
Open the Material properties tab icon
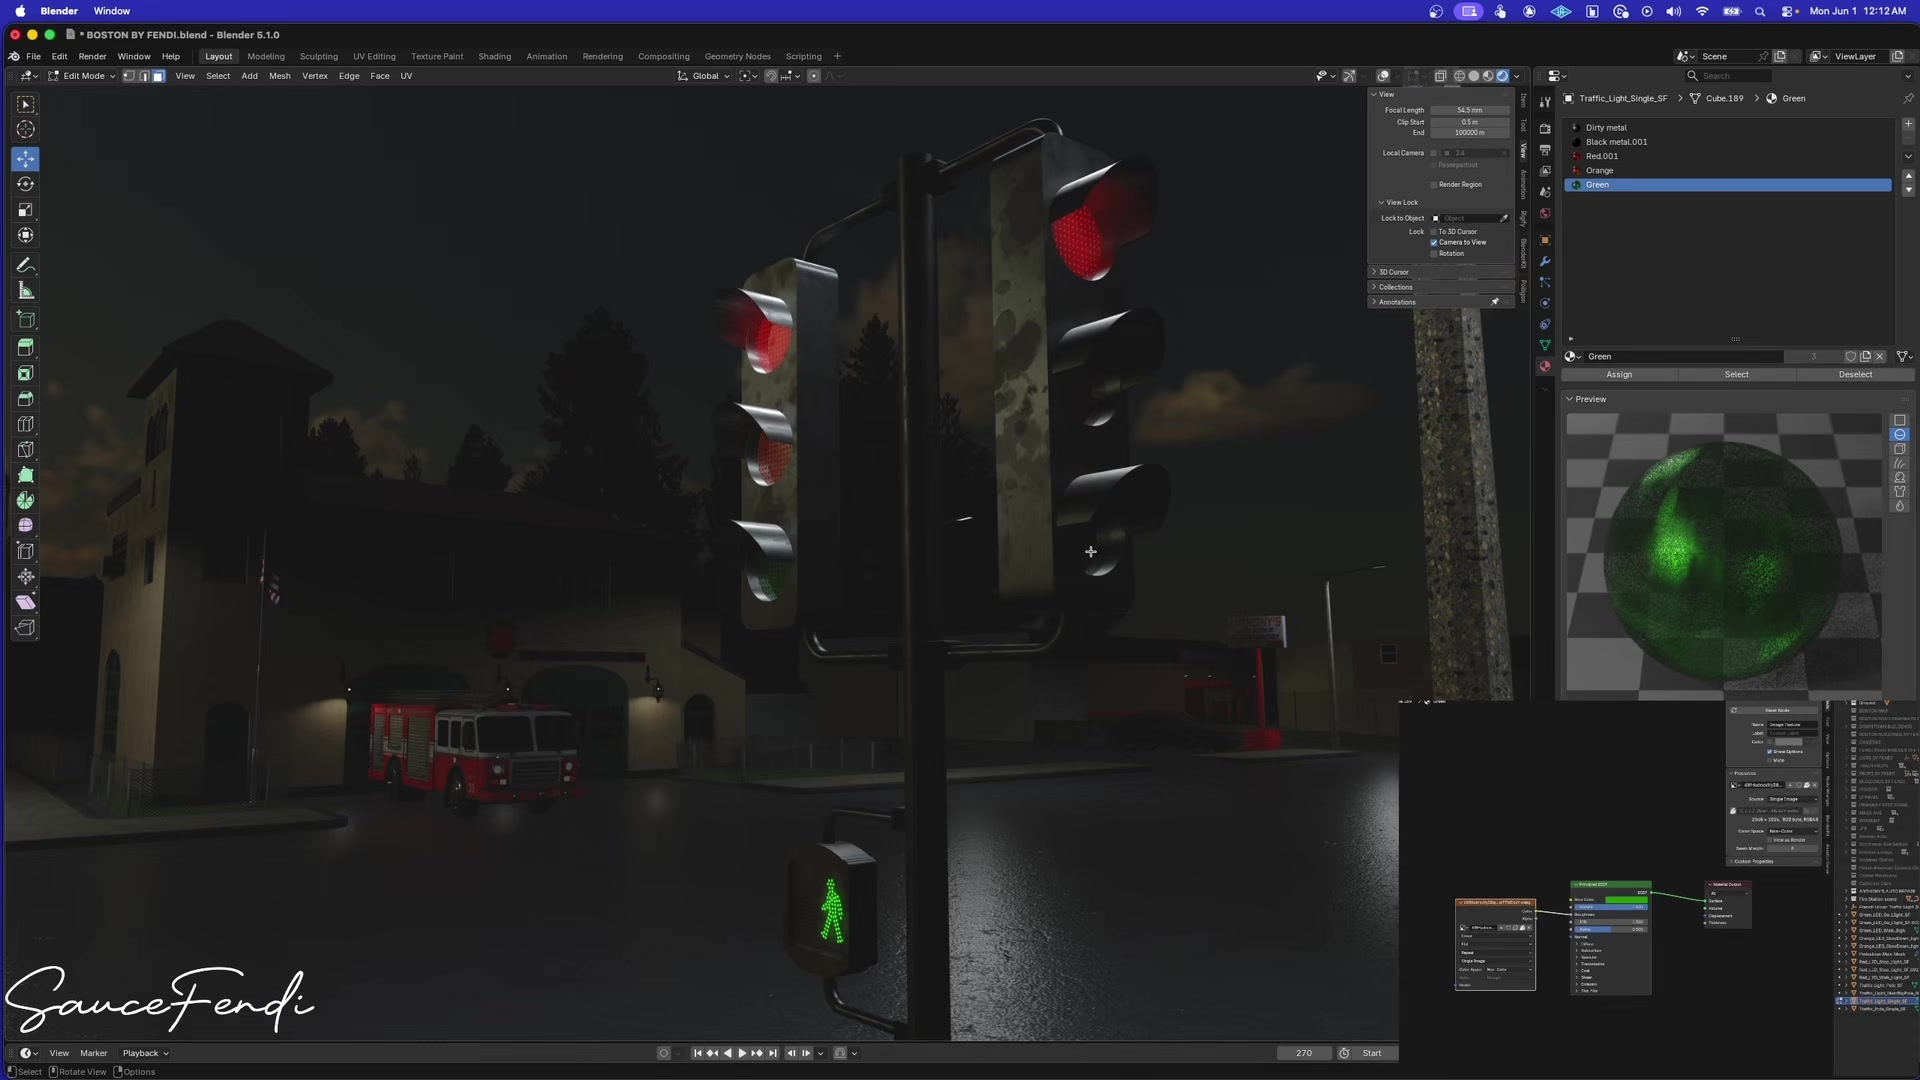[1545, 366]
